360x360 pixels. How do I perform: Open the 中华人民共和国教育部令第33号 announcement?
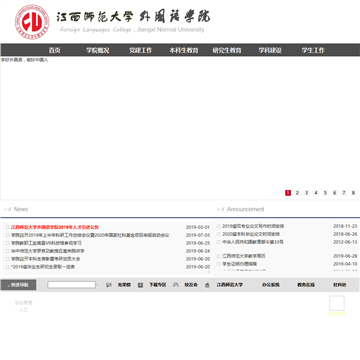253,242
